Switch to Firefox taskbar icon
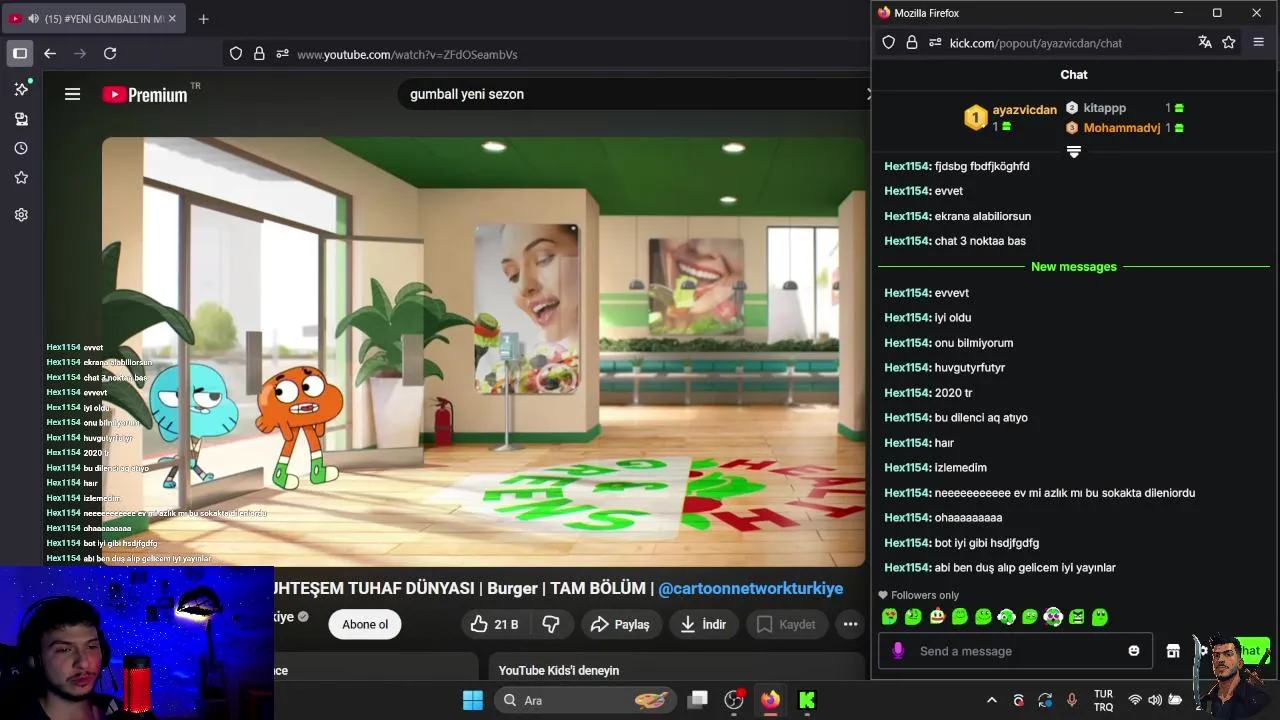 point(770,700)
